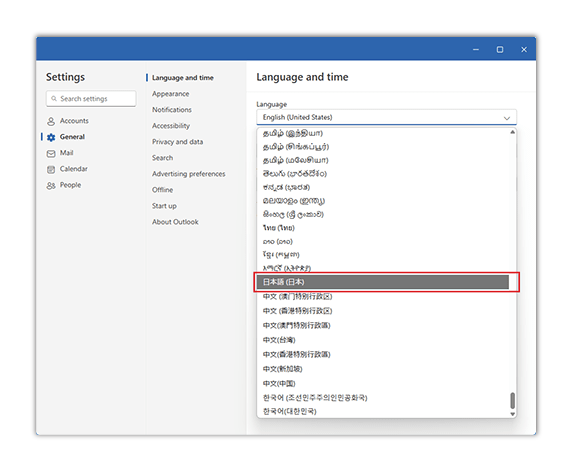The width and height of the screenshot is (573, 471).
Task: Minimize the Settings window
Action: pyautogui.click(x=476, y=49)
